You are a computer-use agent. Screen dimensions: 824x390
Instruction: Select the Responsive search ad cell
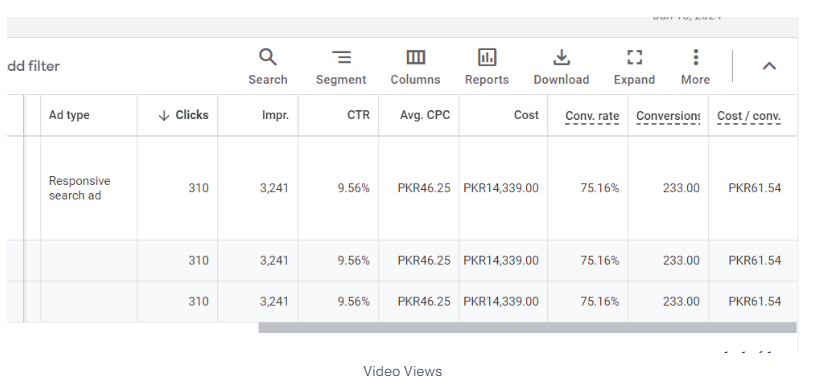pos(80,188)
